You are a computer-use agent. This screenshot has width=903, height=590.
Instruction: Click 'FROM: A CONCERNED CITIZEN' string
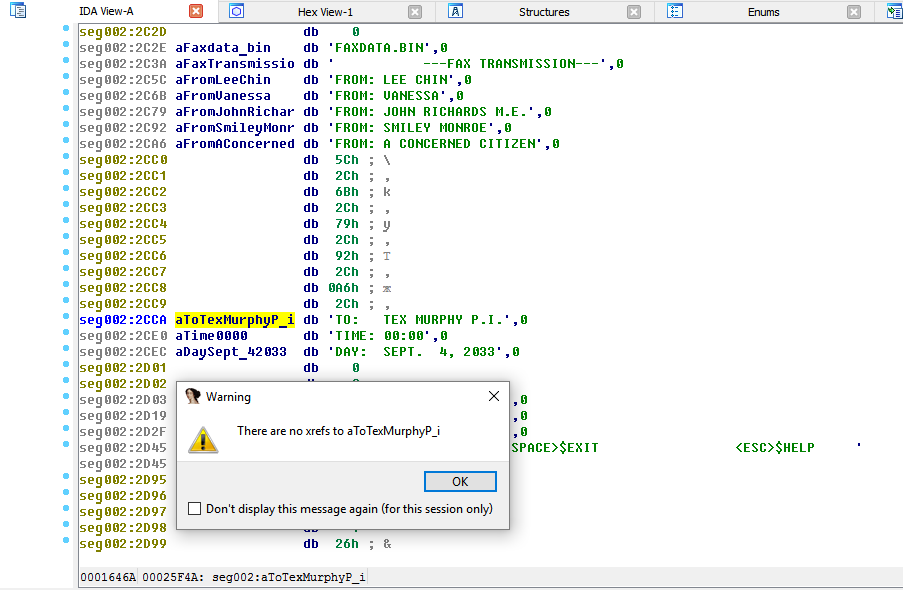[x=436, y=144]
